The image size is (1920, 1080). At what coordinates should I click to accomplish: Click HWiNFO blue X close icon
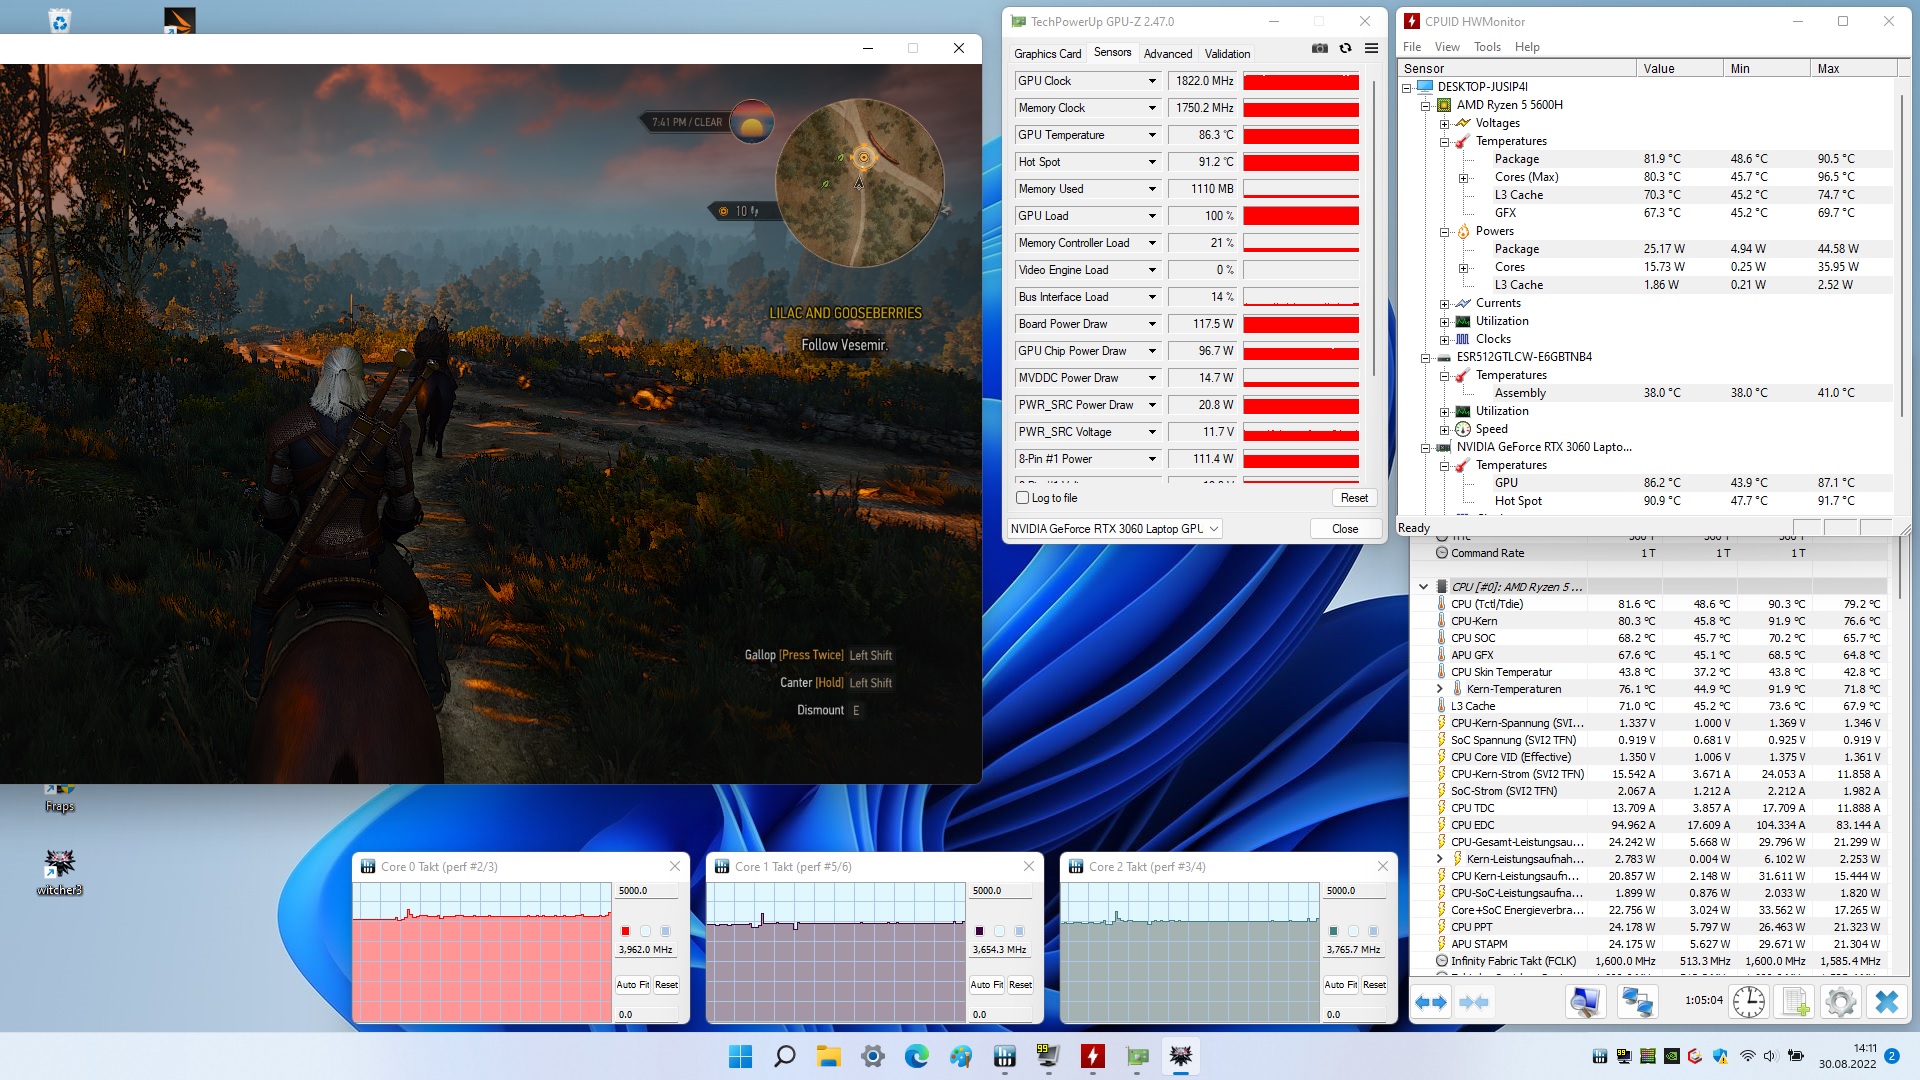click(x=1887, y=1002)
